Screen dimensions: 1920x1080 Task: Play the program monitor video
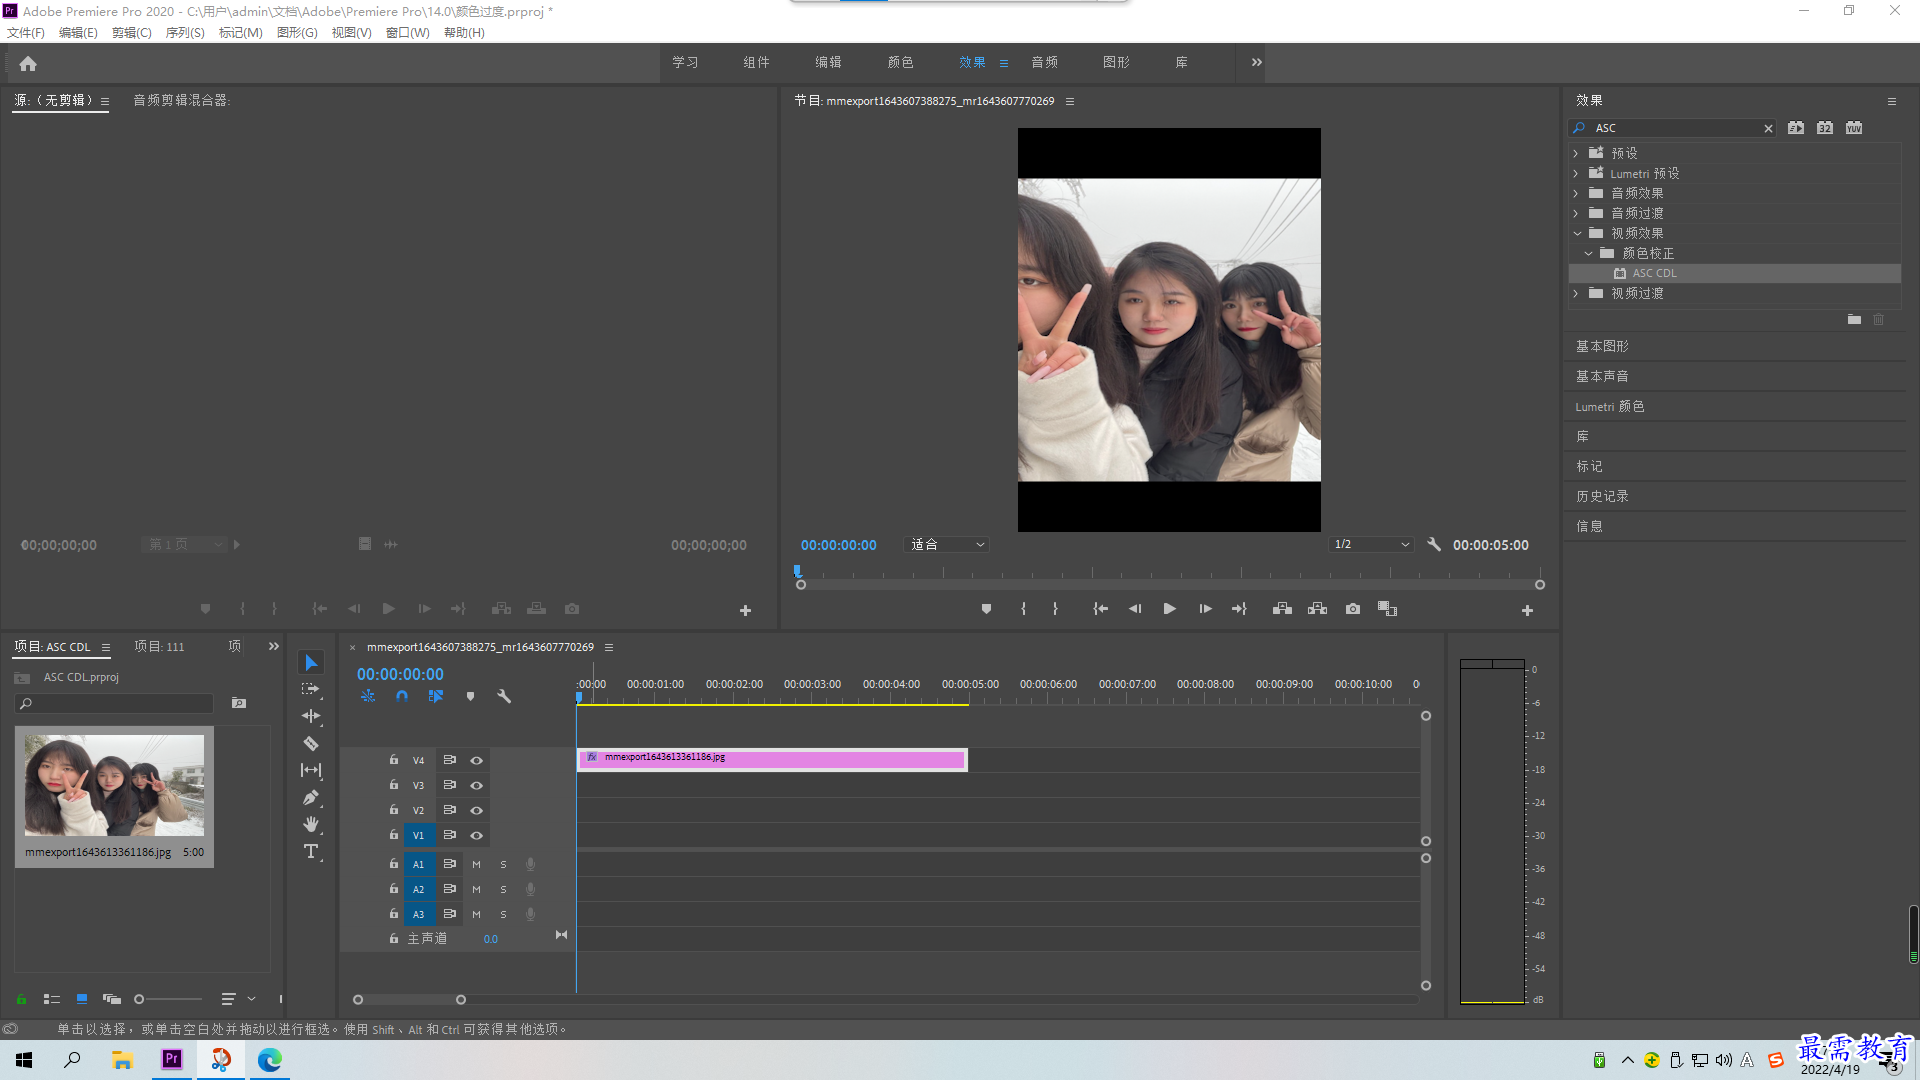pos(1169,608)
